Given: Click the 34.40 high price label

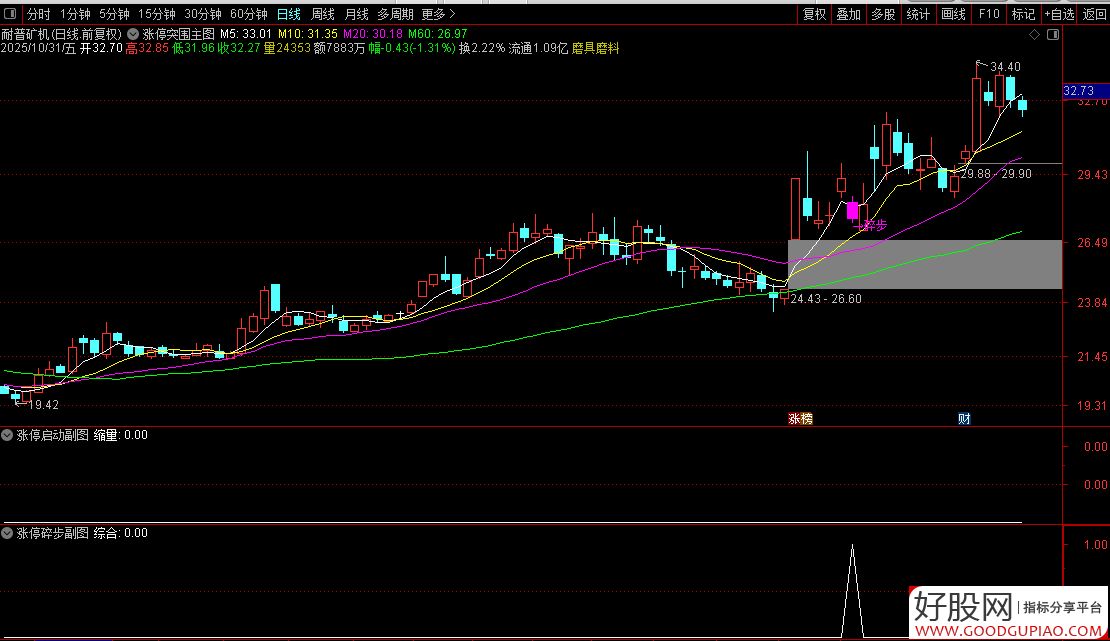Looking at the screenshot, I should [x=1005, y=67].
